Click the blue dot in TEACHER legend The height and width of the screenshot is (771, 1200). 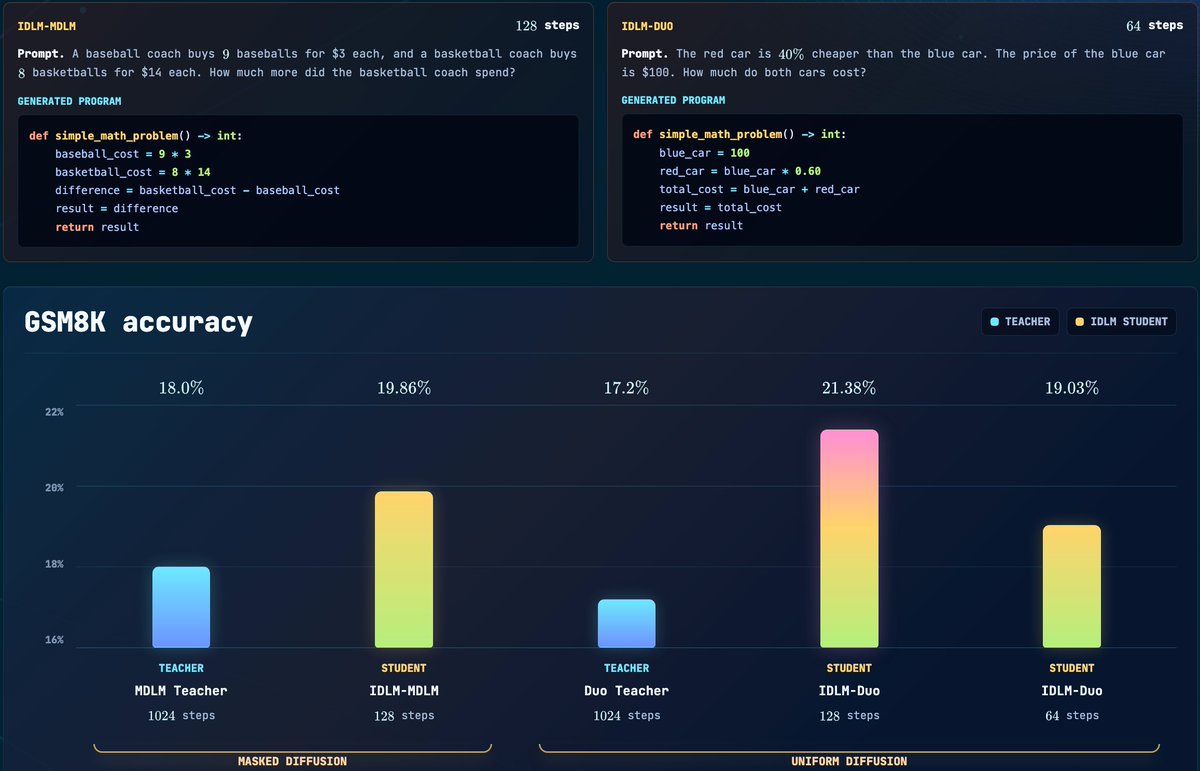994,322
